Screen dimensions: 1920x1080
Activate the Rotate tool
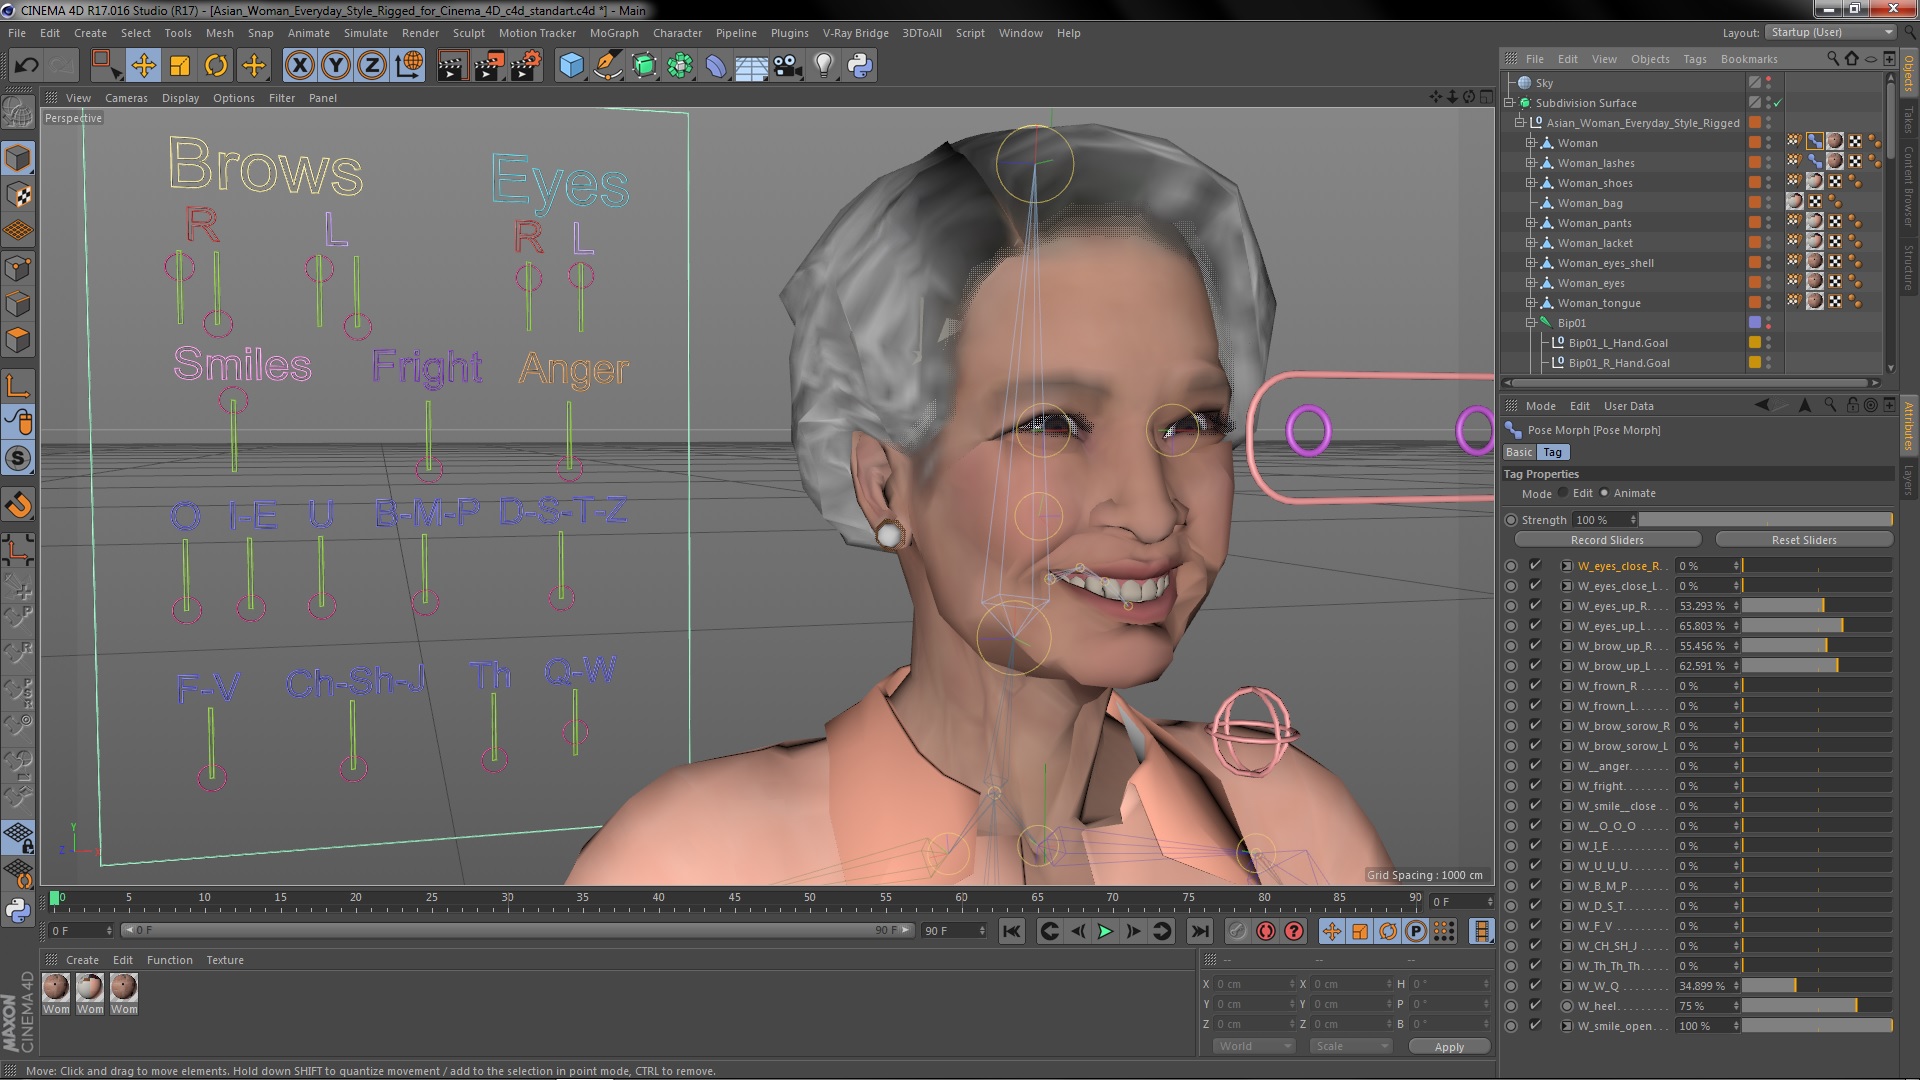tap(216, 66)
